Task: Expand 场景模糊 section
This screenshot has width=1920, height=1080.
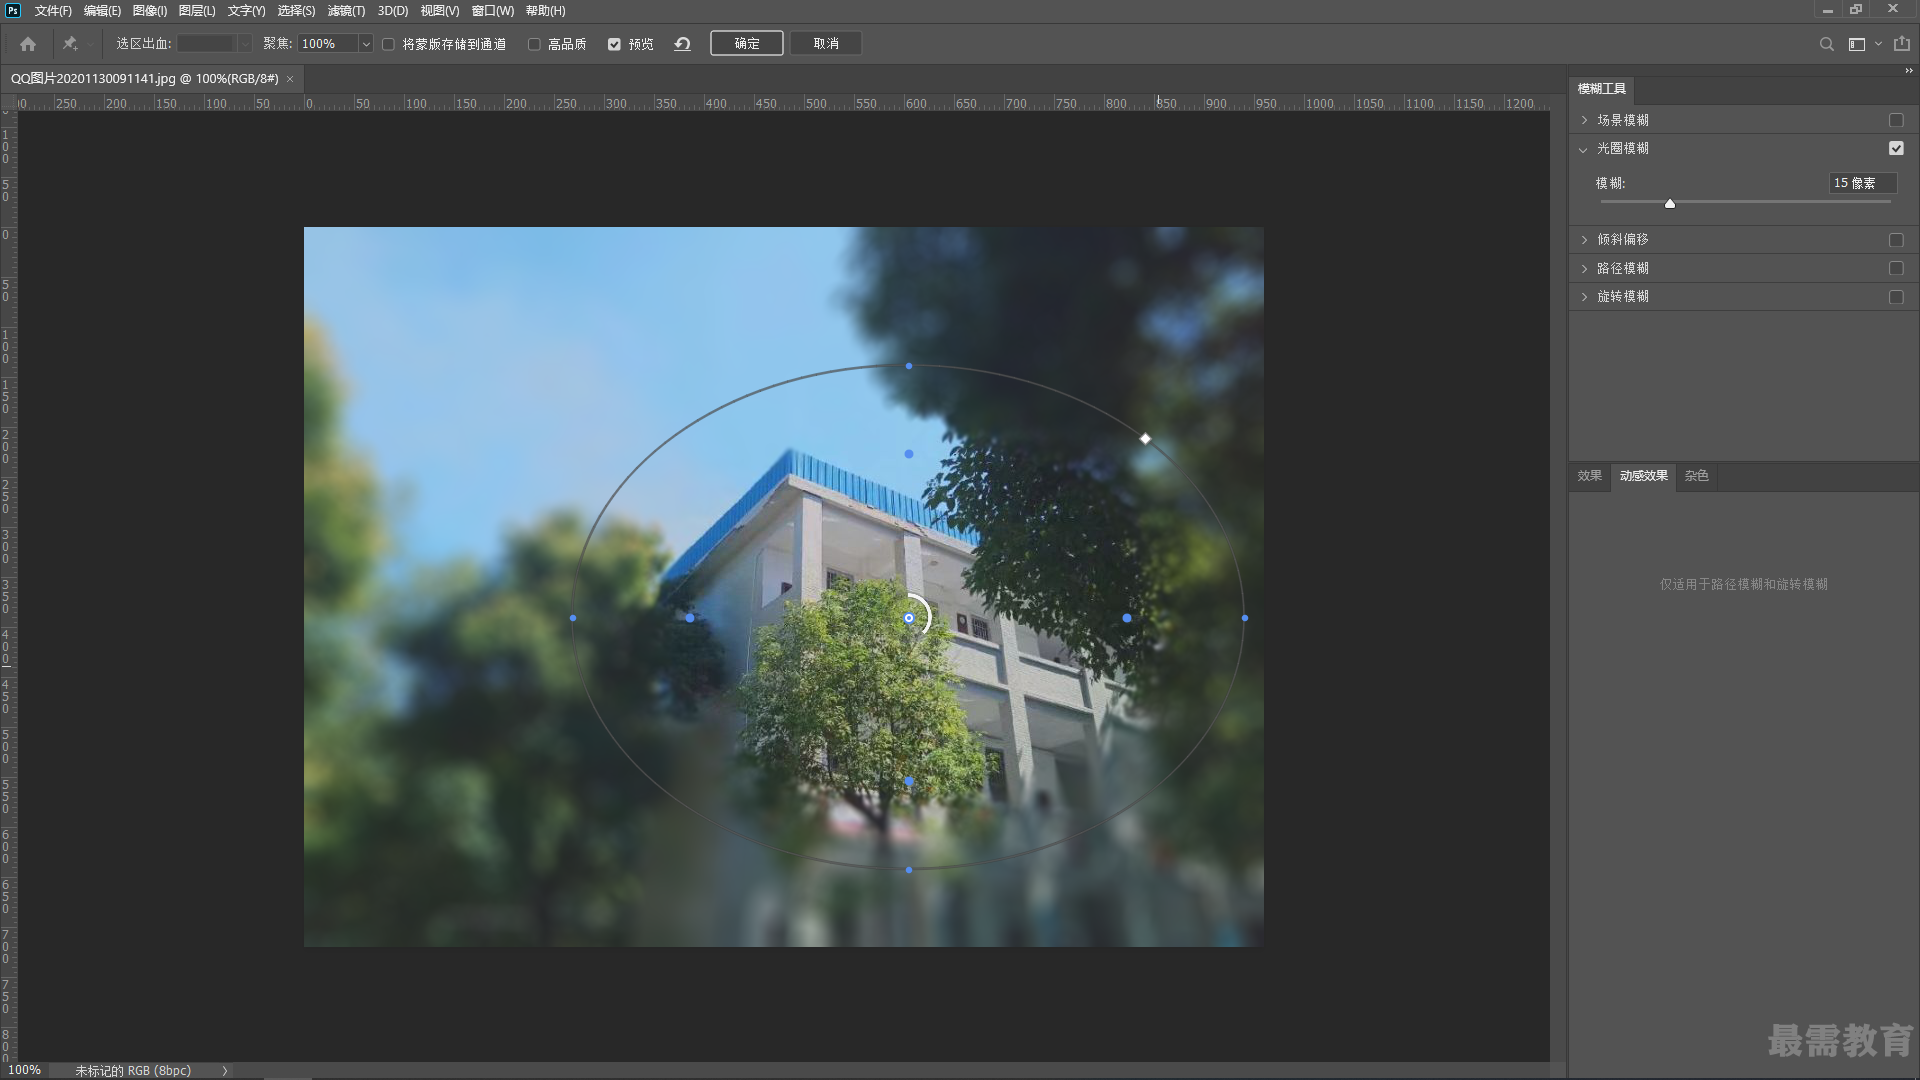Action: pos(1584,120)
